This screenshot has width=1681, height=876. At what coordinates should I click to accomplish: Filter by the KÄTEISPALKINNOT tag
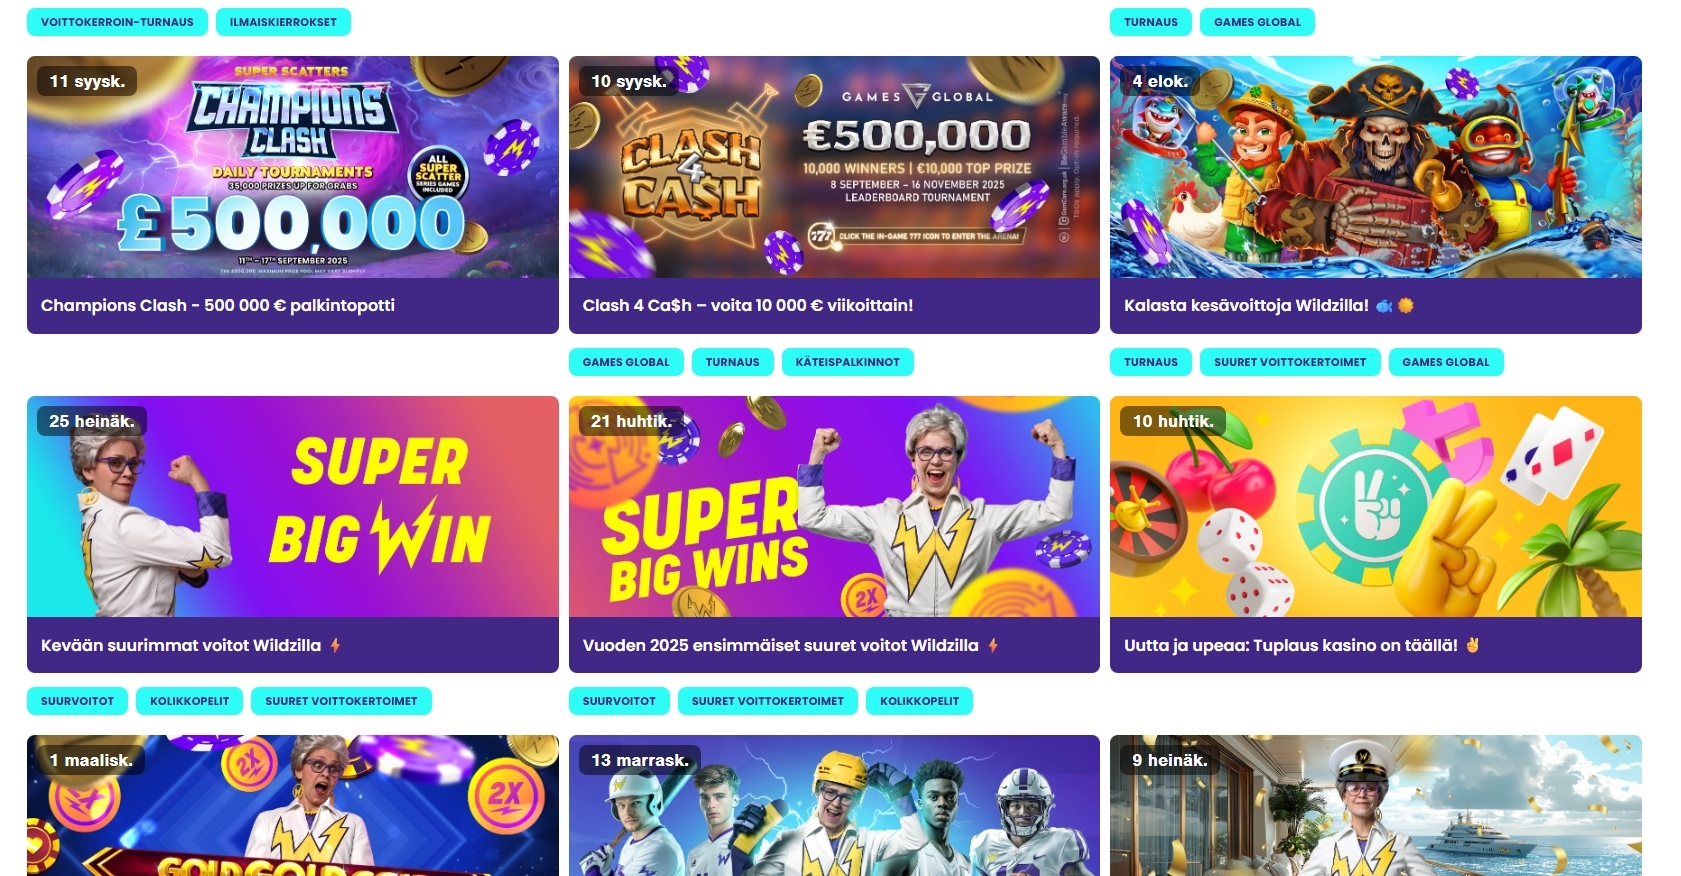click(x=847, y=362)
